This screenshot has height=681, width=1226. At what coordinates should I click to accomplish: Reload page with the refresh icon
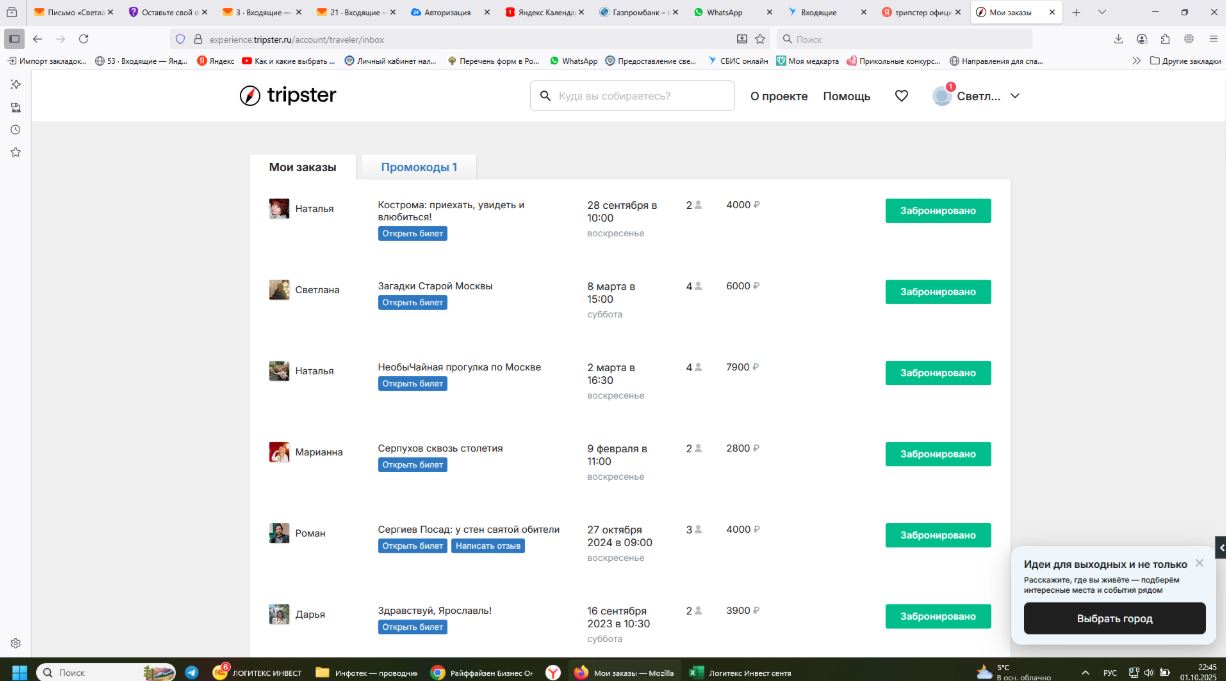83,39
